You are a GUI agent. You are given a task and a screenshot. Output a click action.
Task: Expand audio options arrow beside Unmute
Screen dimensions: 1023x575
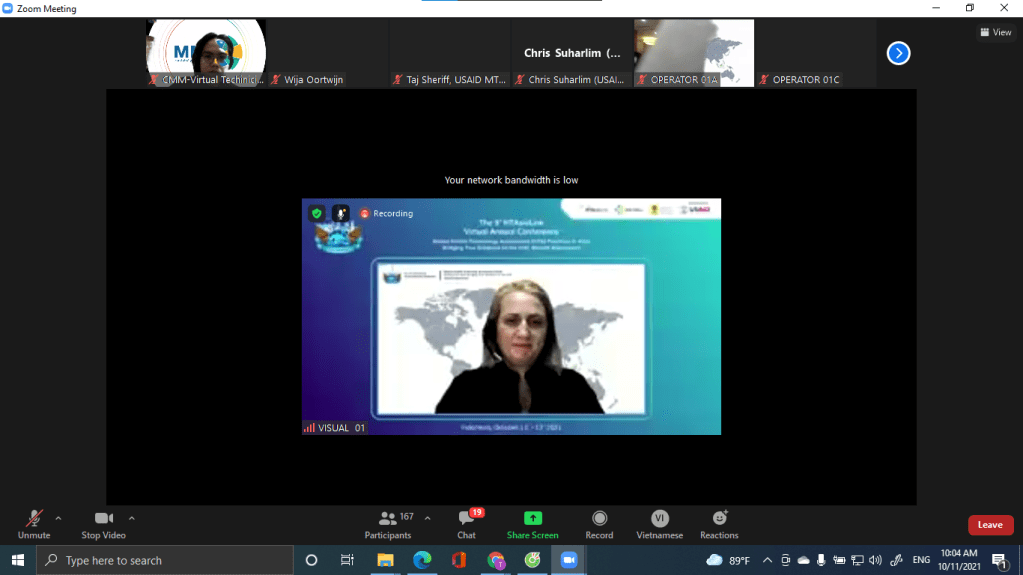58,518
